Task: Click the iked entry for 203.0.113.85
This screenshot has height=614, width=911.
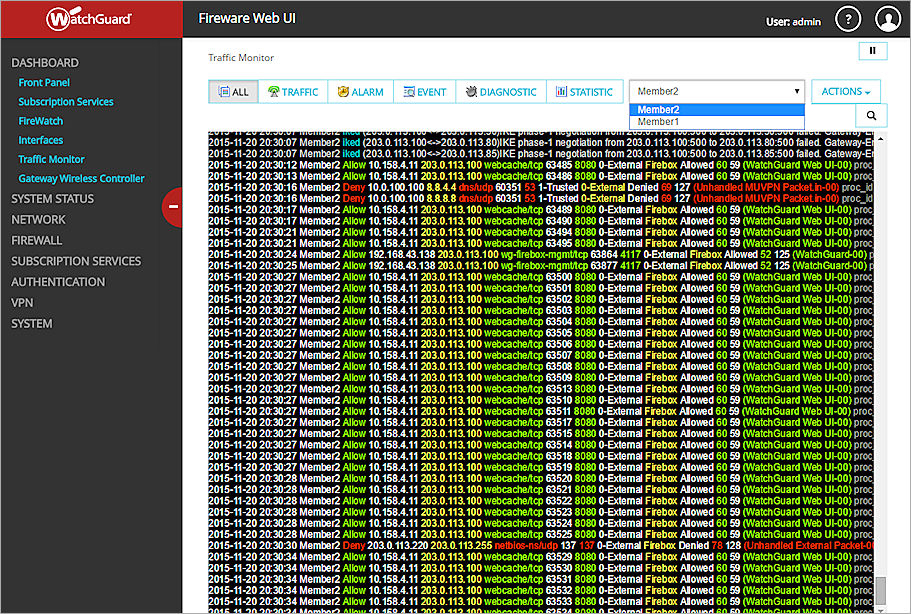Action: 540,154
